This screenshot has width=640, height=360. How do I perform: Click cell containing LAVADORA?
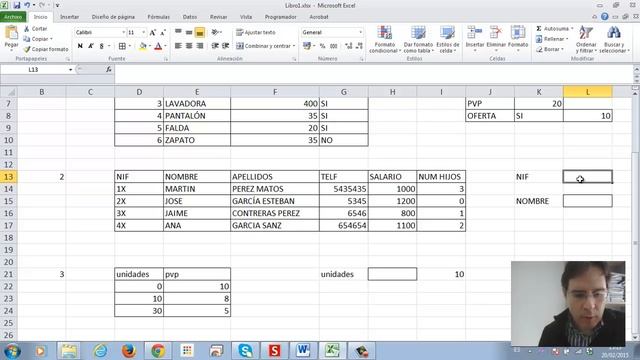pyautogui.click(x=197, y=104)
